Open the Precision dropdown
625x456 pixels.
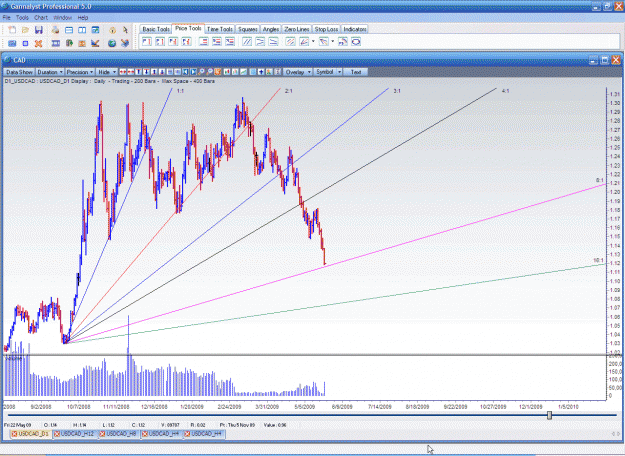[x=80, y=72]
